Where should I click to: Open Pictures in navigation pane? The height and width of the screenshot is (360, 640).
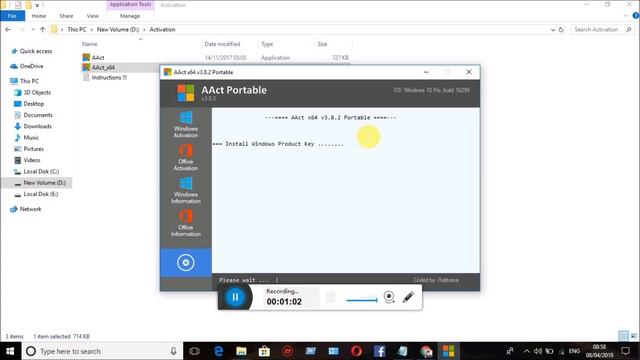[33, 149]
